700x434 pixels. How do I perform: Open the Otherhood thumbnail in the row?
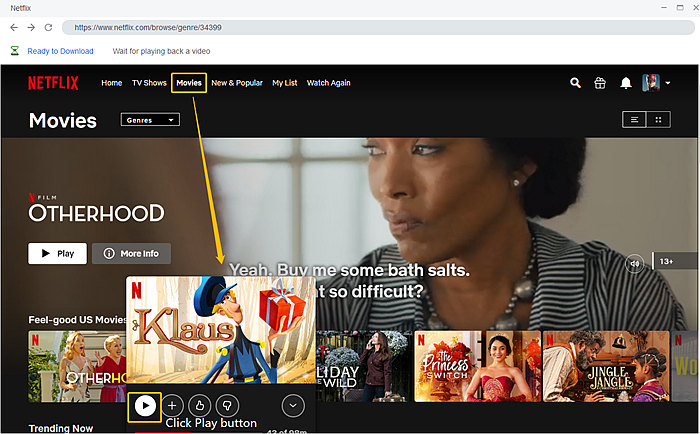point(77,366)
